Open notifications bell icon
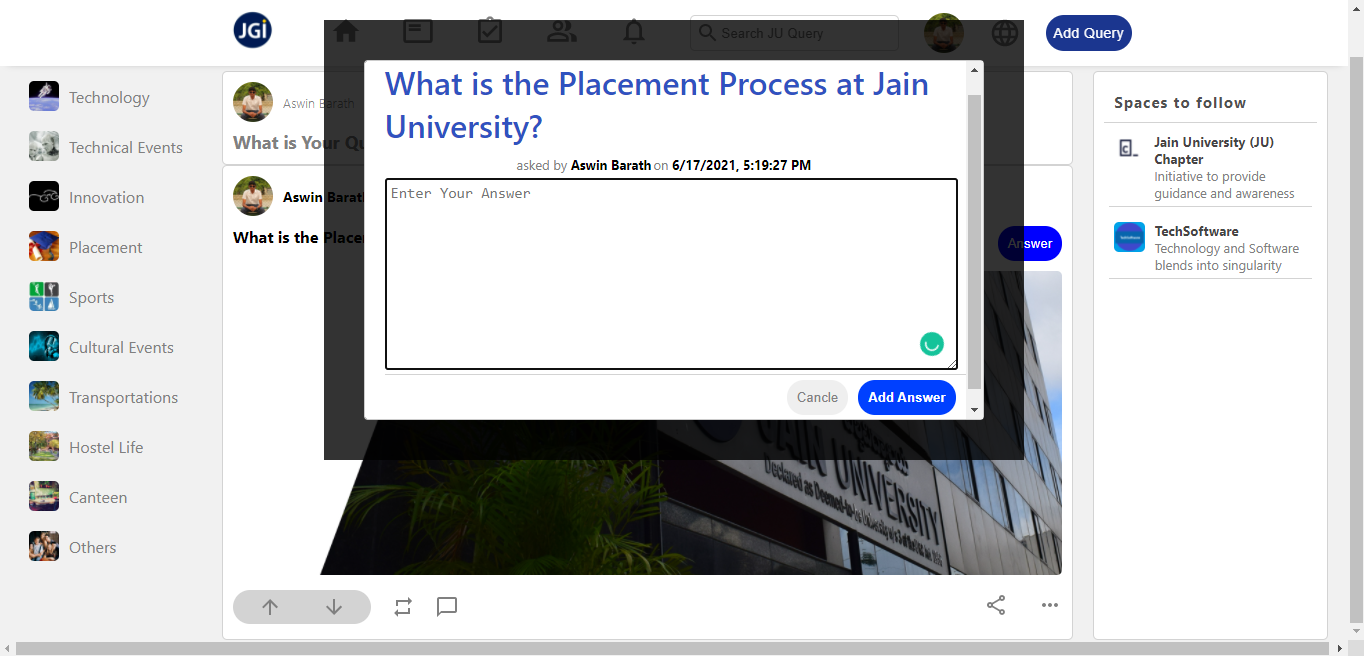 click(634, 32)
